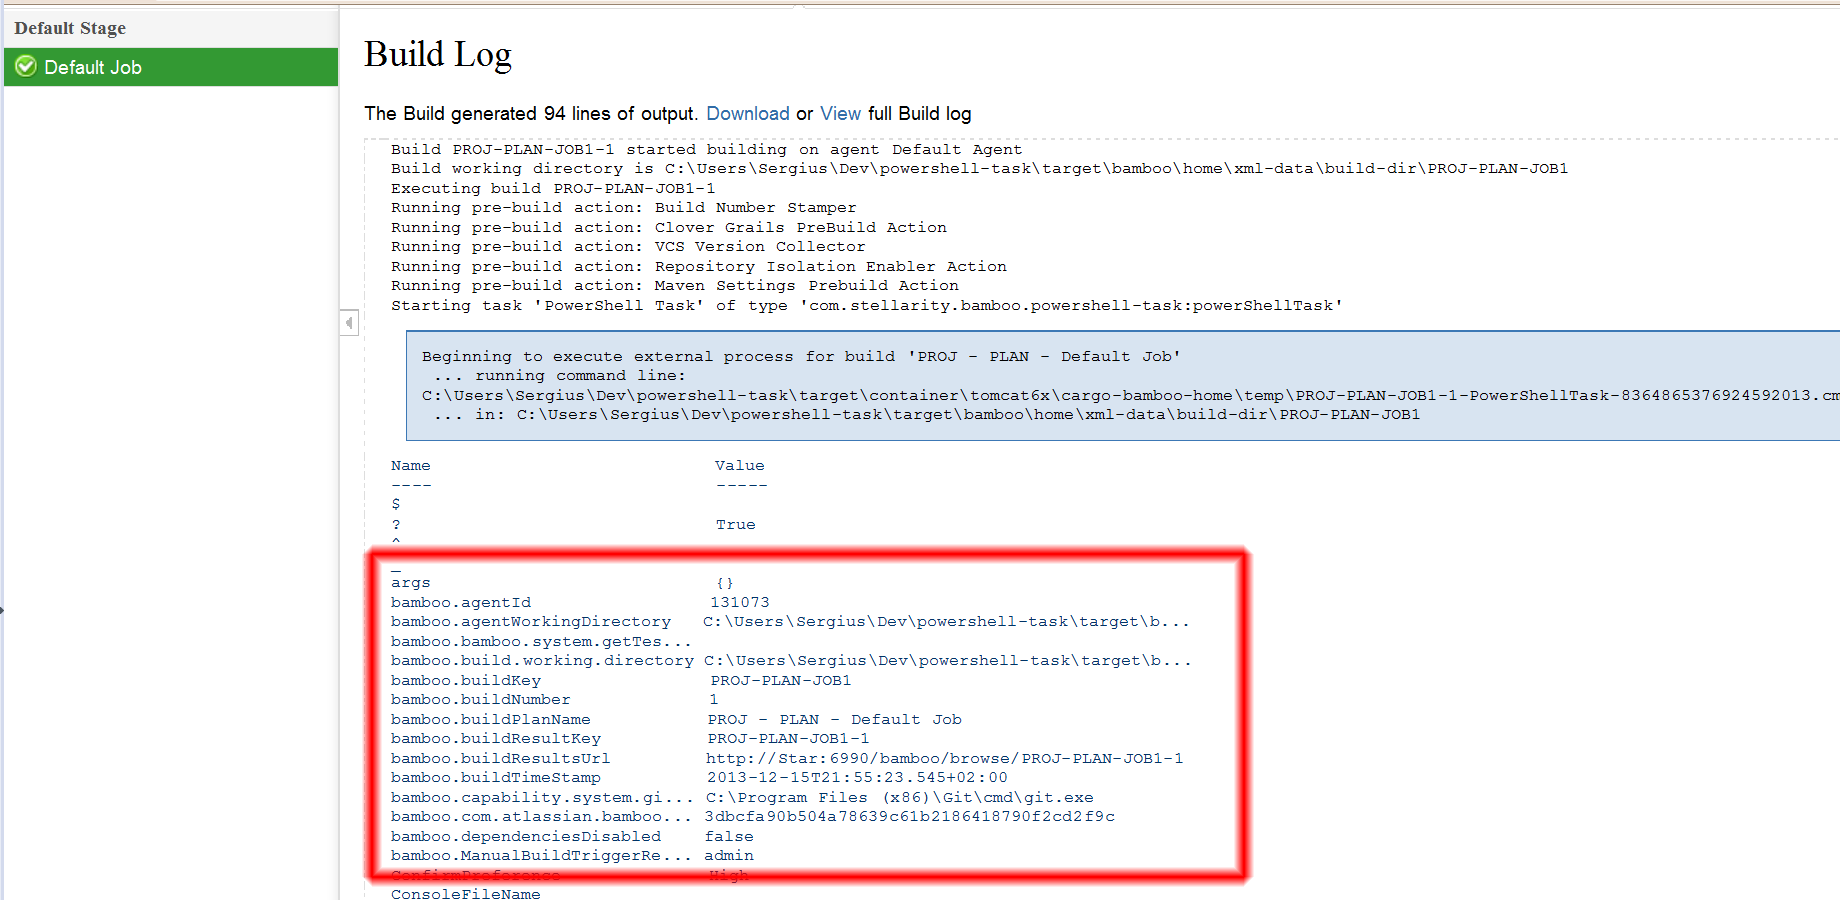Click 'Clover Grails PreBuild Action' line
This screenshot has height=900, width=1840.
(x=669, y=228)
